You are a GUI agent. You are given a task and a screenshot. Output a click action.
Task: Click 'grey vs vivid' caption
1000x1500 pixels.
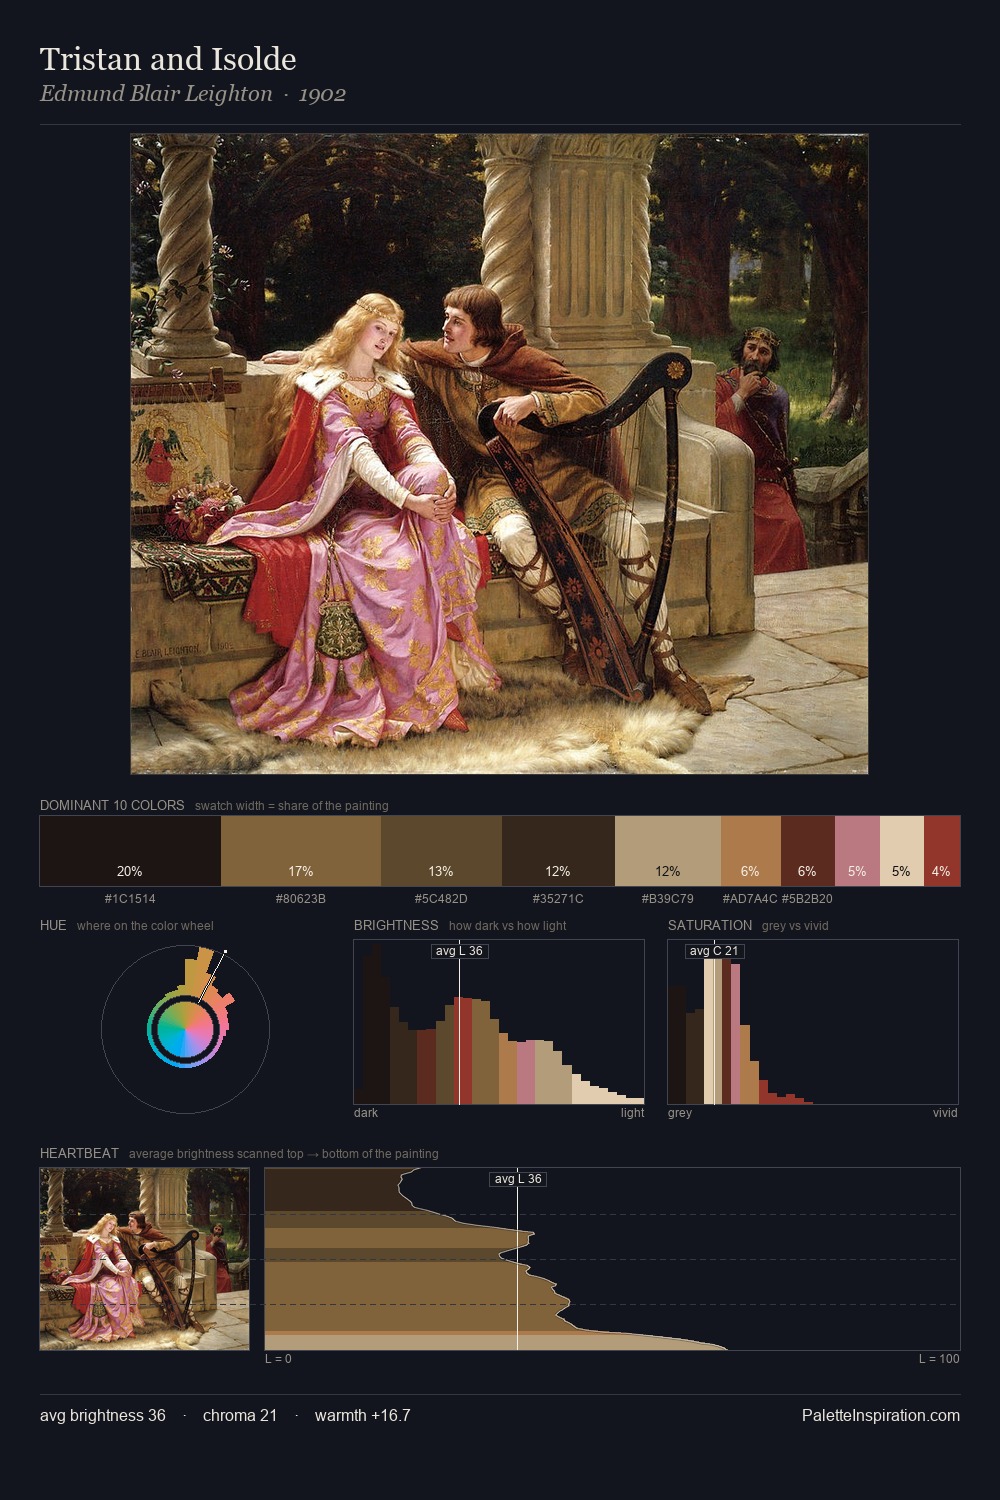tap(795, 926)
